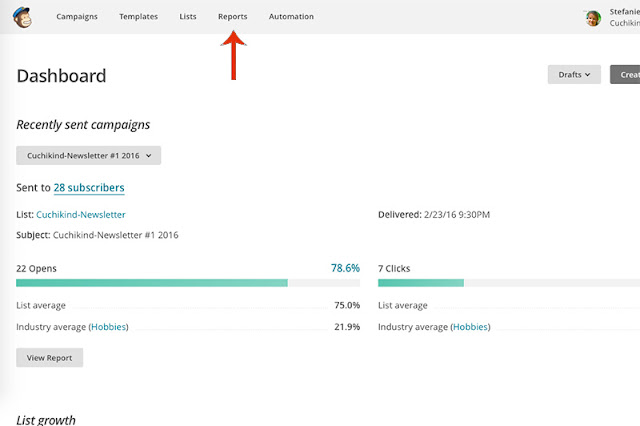Go to the Lists page
640x426 pixels.
pyautogui.click(x=188, y=17)
